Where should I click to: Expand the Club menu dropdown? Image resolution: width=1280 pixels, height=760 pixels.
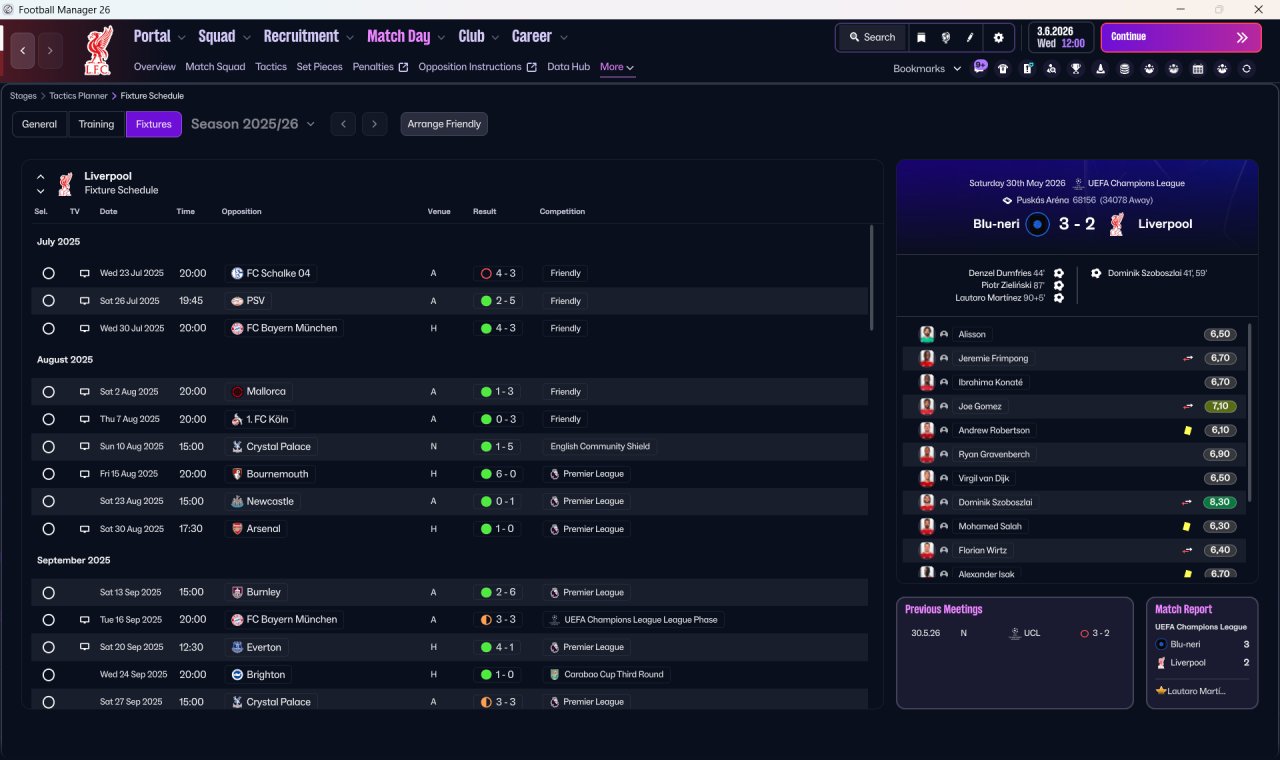[494, 38]
